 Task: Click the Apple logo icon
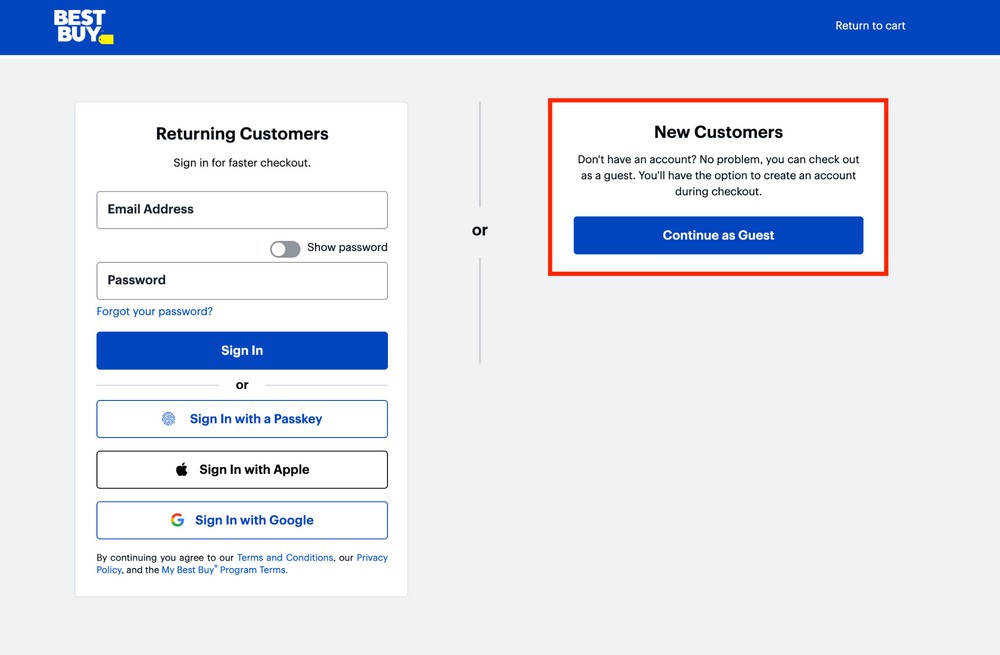tap(182, 469)
